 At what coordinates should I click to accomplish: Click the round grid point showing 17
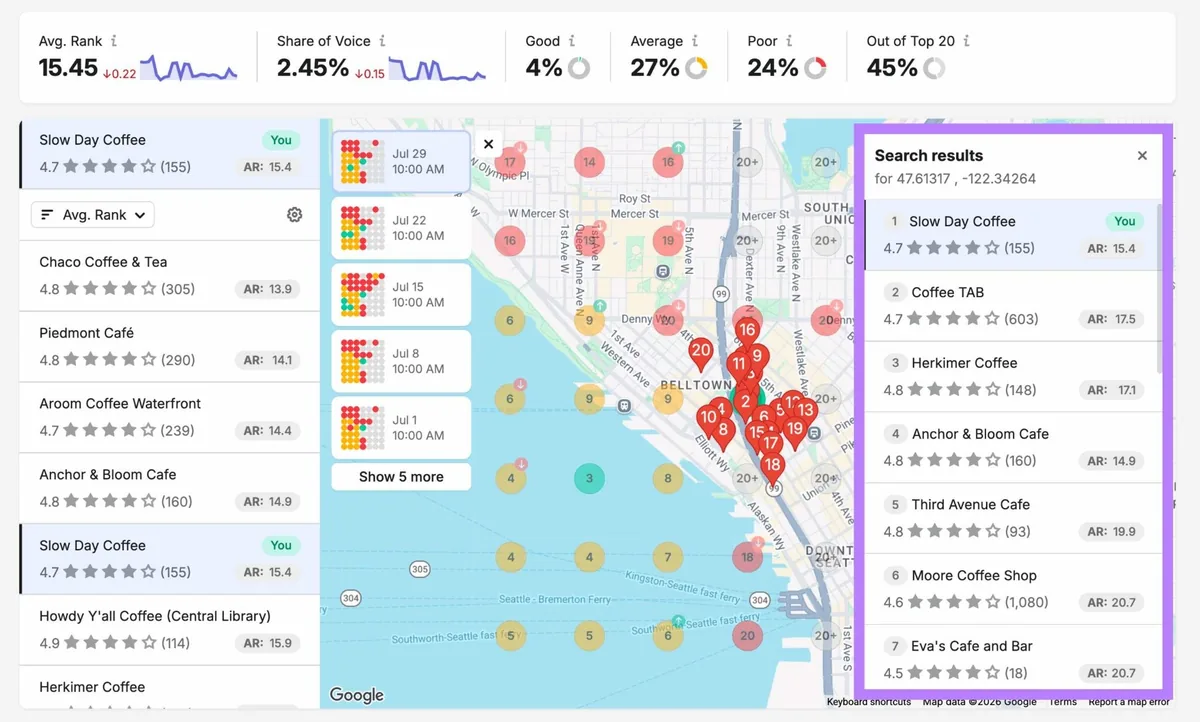click(x=510, y=162)
